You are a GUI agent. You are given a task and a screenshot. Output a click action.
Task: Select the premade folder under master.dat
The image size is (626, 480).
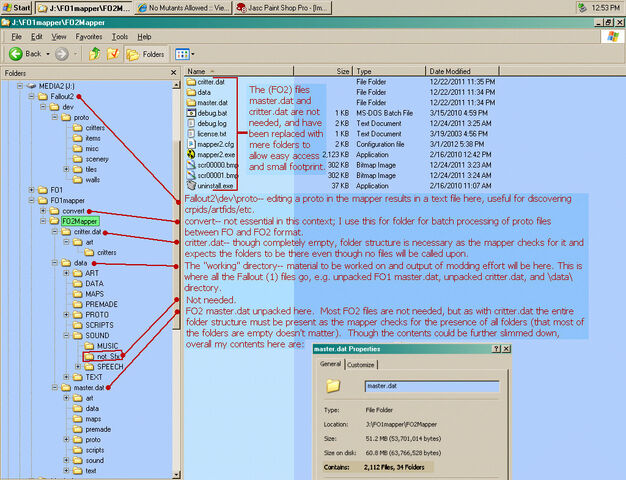(98, 429)
